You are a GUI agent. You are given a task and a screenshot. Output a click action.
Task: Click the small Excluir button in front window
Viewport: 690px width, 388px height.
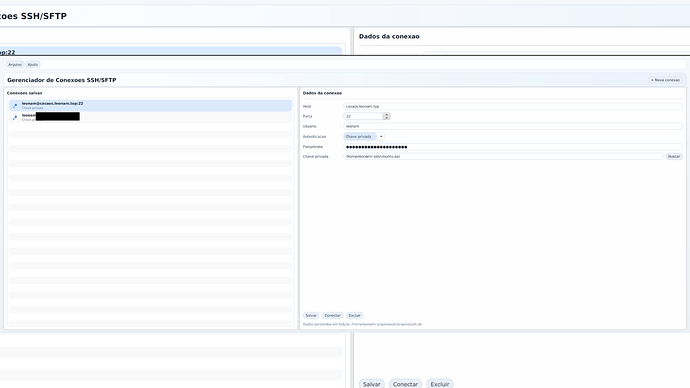click(355, 315)
